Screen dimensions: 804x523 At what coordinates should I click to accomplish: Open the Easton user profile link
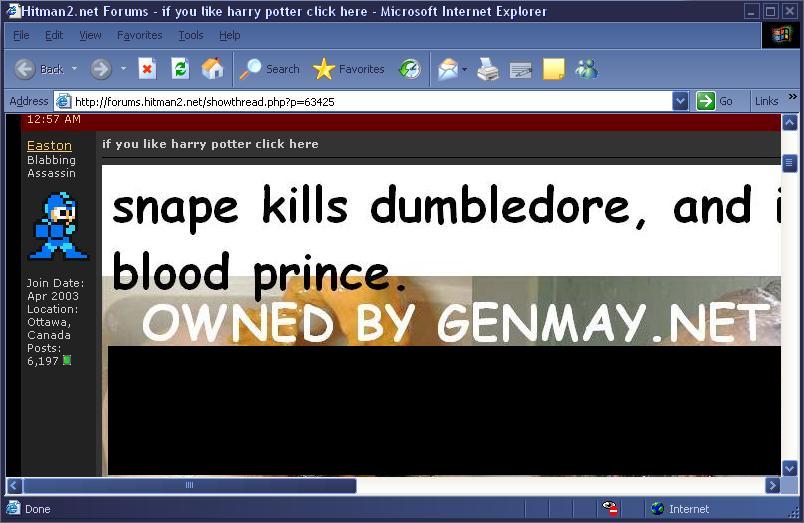click(x=49, y=146)
